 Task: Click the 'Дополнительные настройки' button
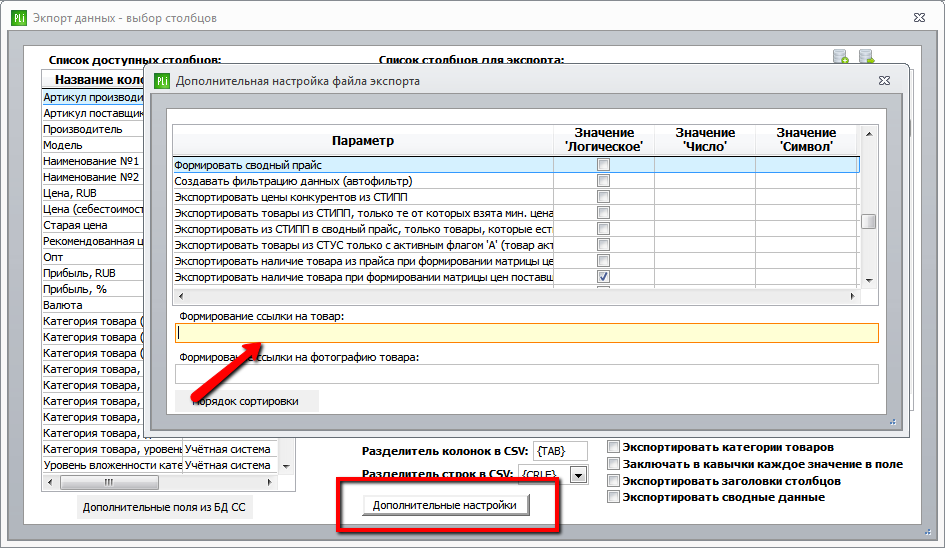[445, 505]
